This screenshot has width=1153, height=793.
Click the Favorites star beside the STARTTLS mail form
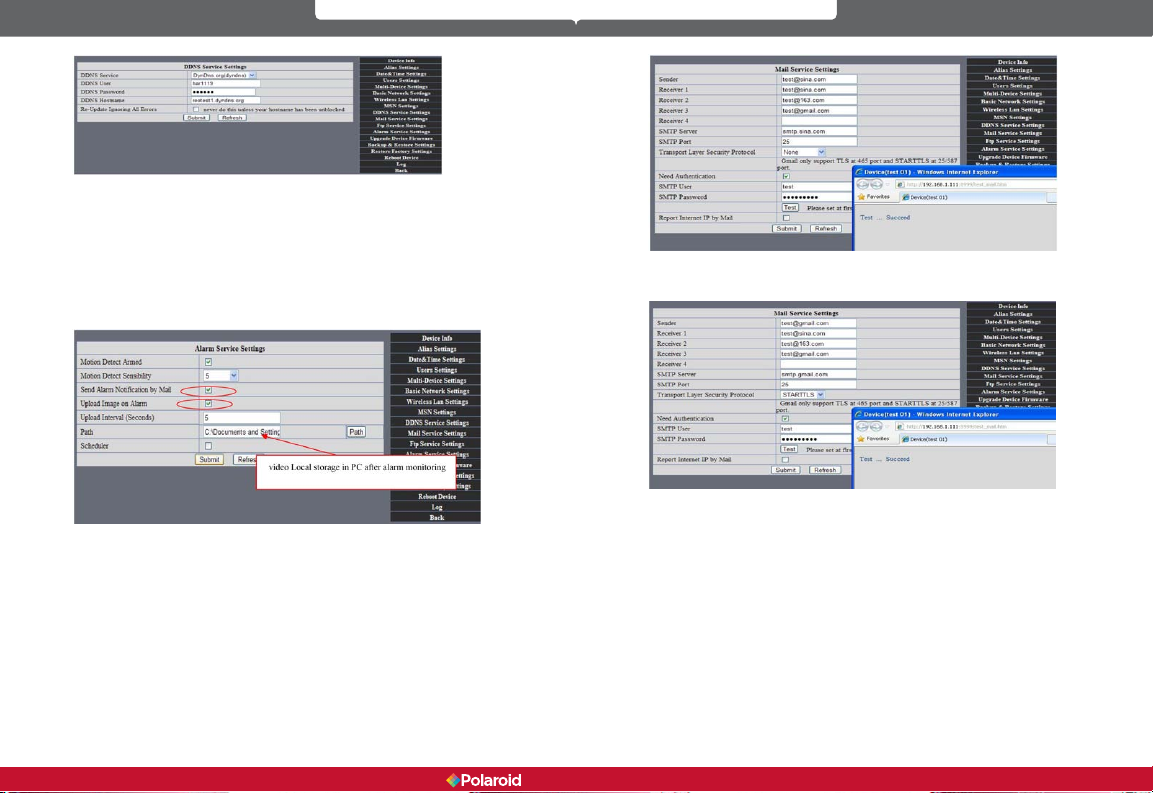coord(861,439)
